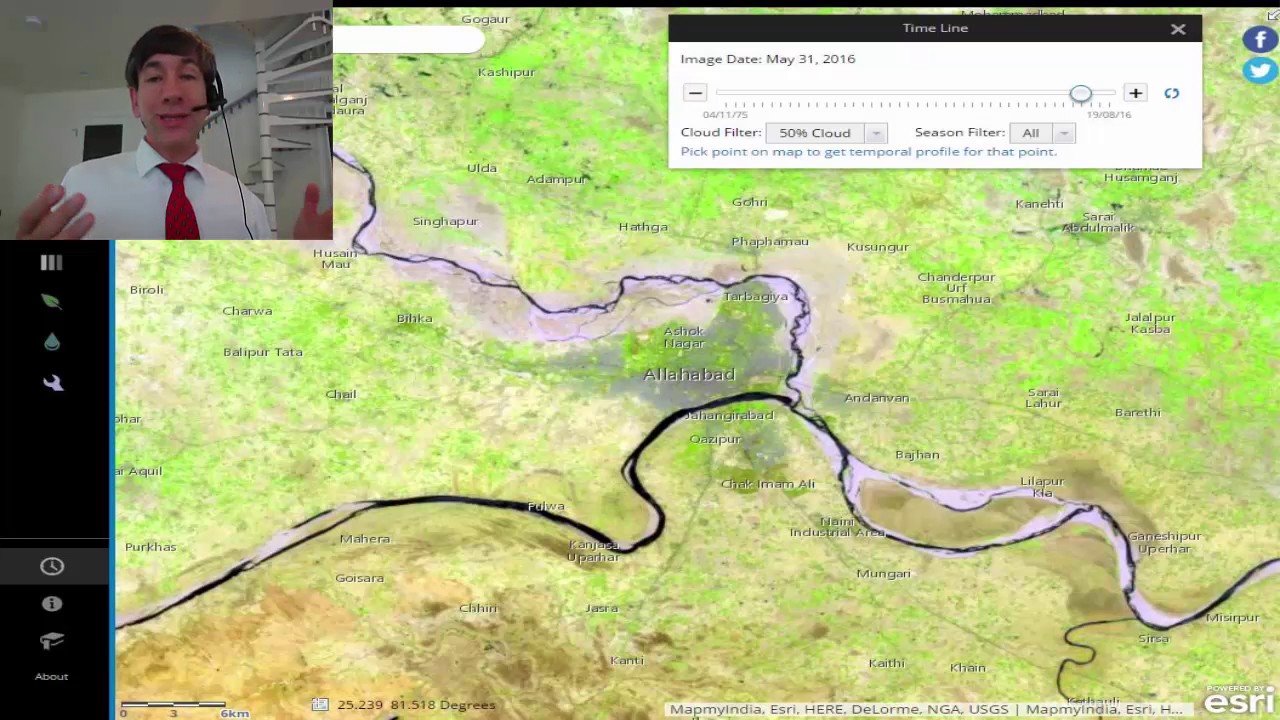Click the 04/11/75 timeline start date
Viewport: 1280px width, 720px height.
(725, 115)
